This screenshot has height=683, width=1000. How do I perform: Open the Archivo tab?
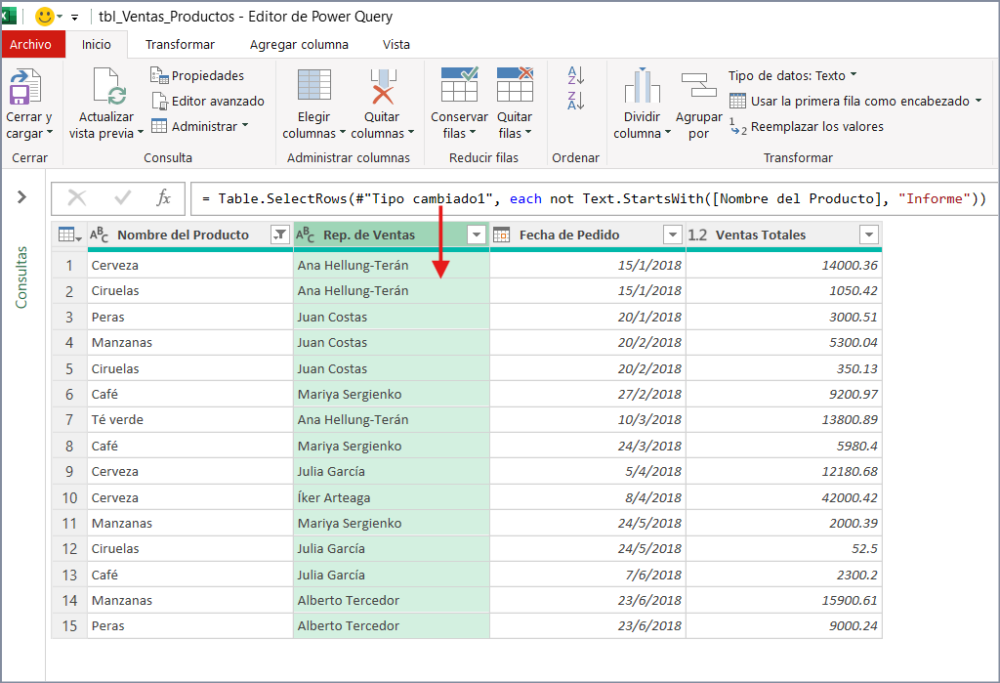pos(31,44)
